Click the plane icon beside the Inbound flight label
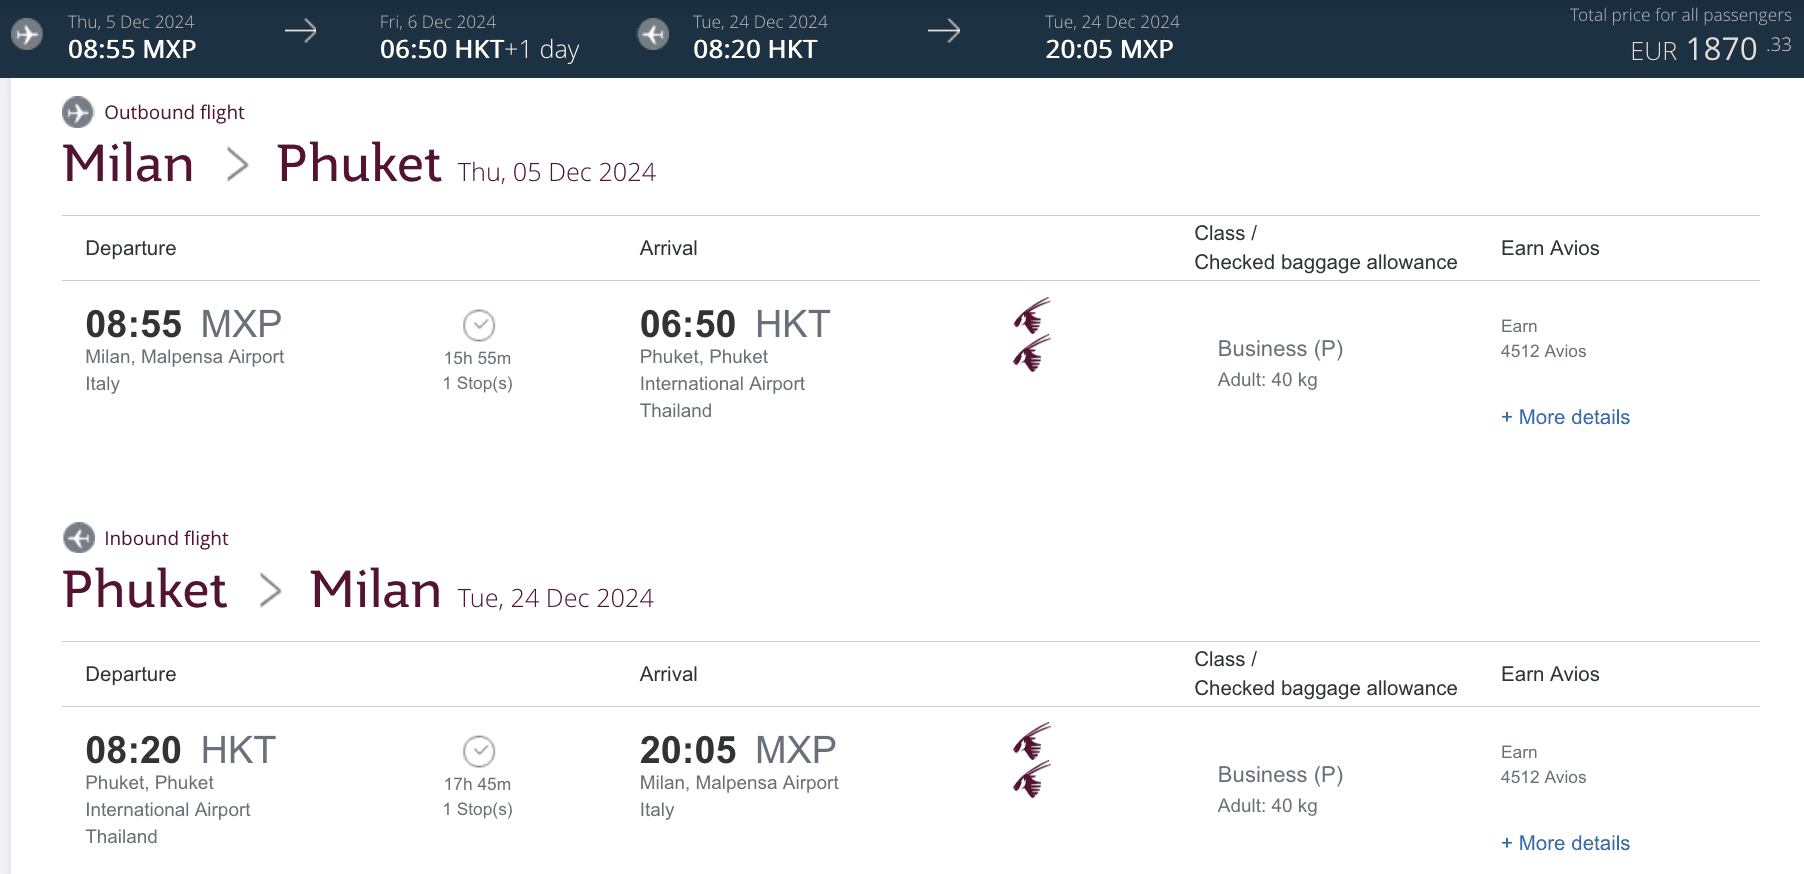1804x874 pixels. tap(79, 538)
